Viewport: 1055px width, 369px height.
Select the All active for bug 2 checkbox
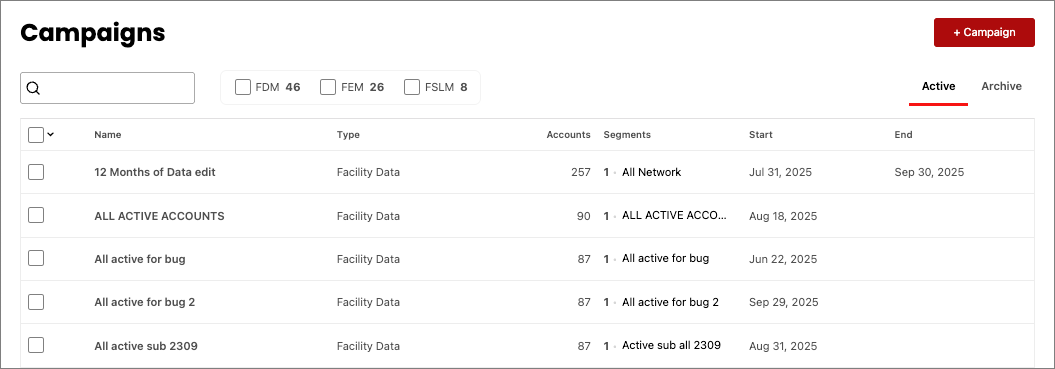36,302
